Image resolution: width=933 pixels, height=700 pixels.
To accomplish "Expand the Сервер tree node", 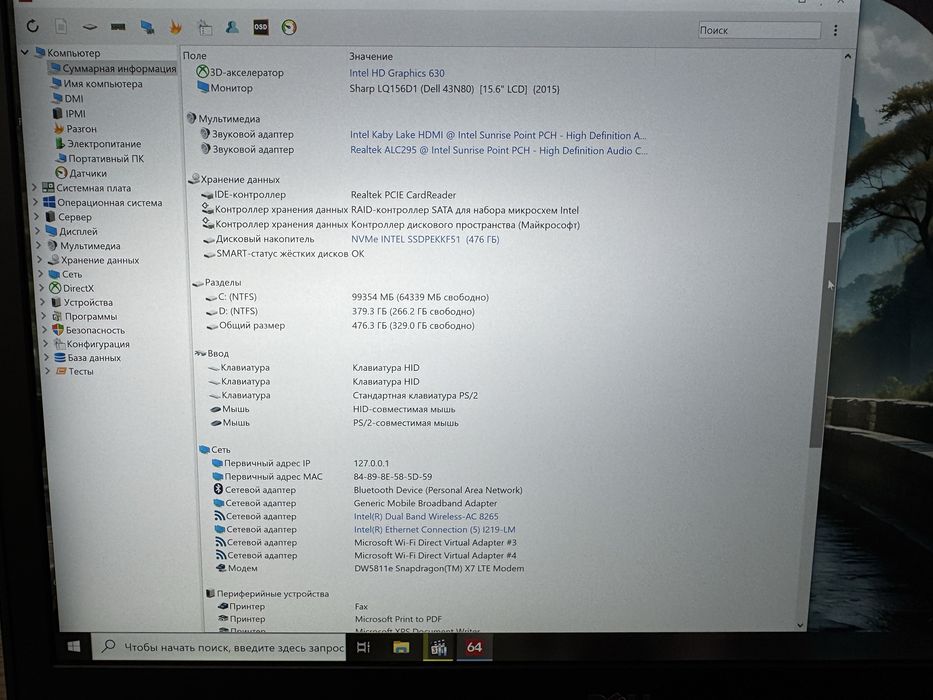I will (37, 217).
